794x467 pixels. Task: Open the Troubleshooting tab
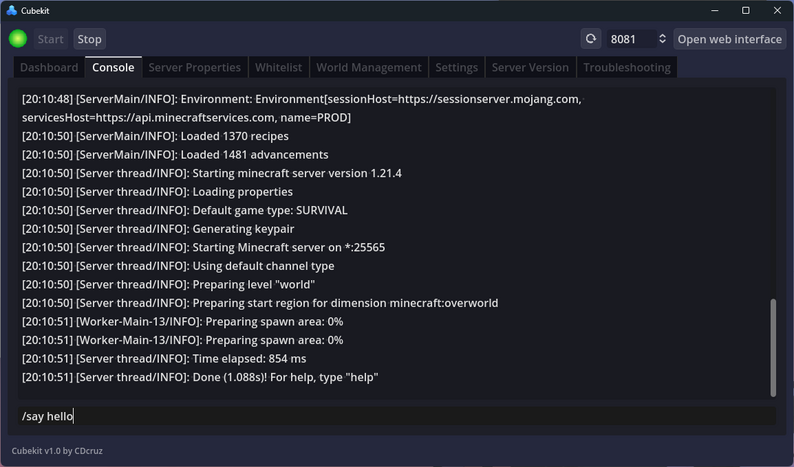click(x=626, y=67)
